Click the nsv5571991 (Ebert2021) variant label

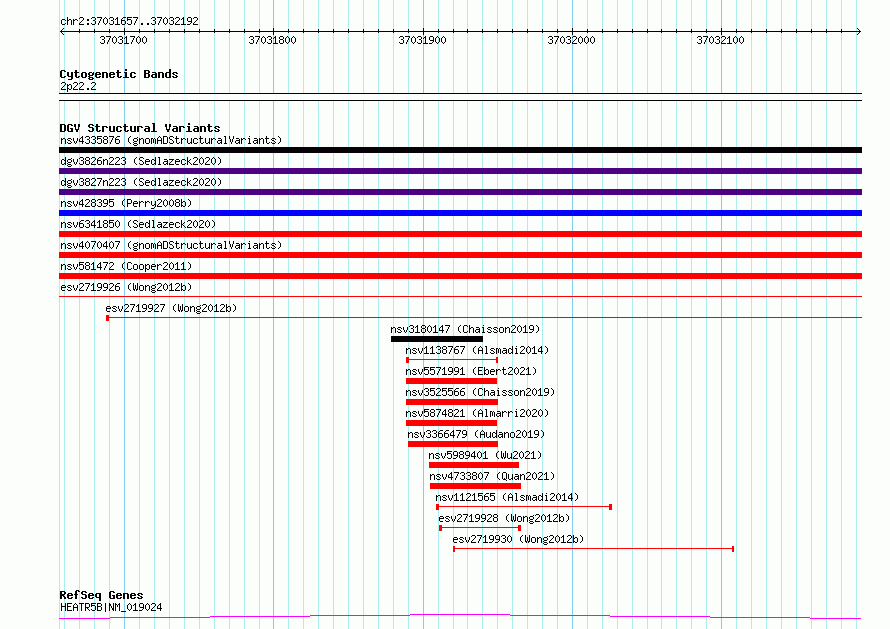click(x=470, y=371)
